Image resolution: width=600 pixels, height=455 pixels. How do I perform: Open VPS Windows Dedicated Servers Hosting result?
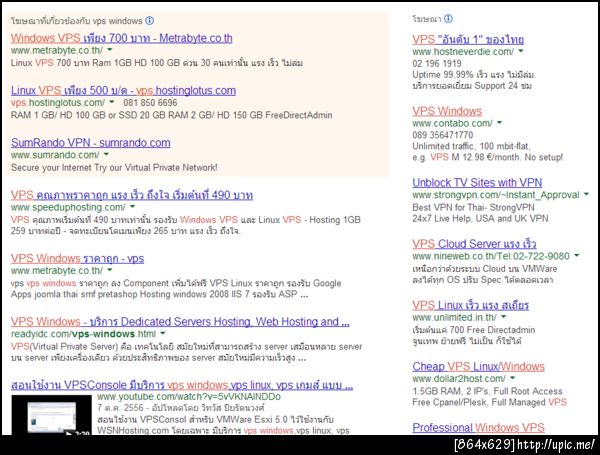pyautogui.click(x=180, y=322)
